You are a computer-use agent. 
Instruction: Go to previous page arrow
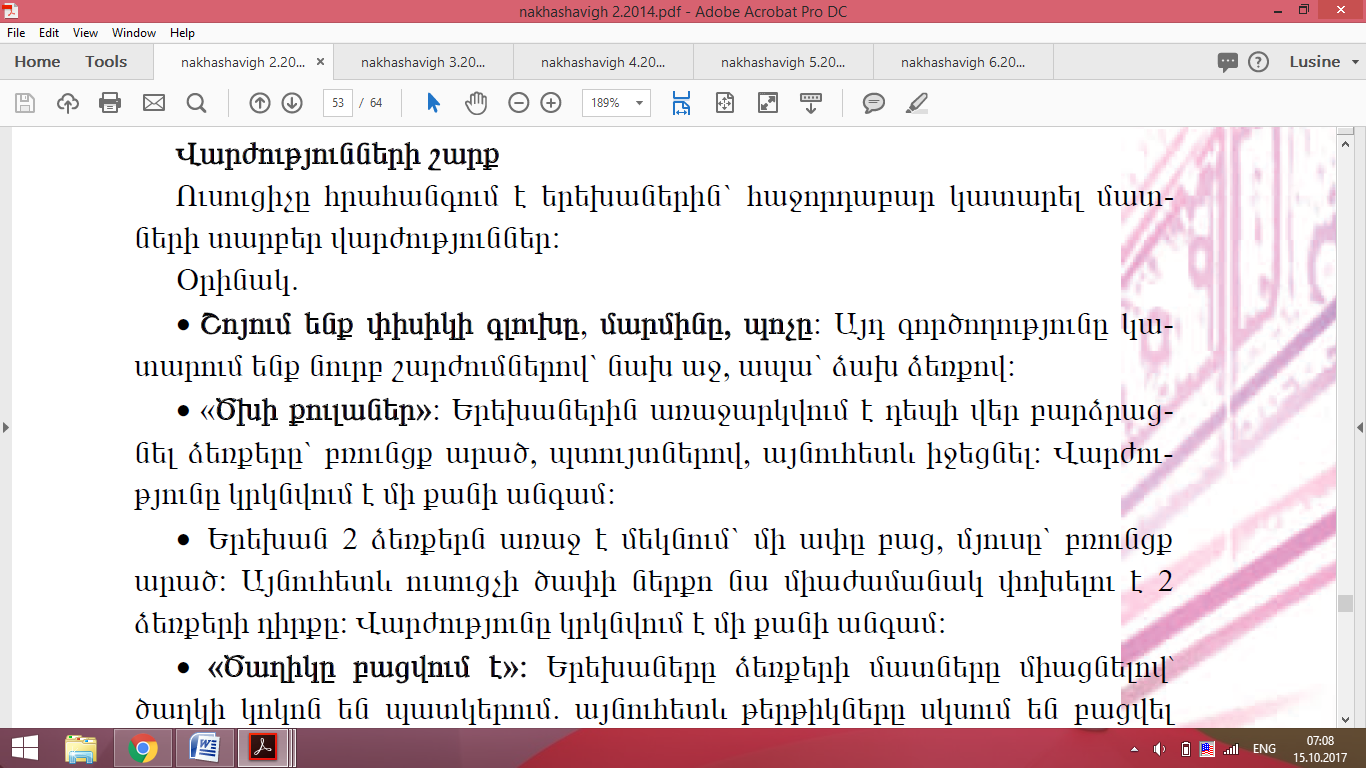[x=259, y=102]
